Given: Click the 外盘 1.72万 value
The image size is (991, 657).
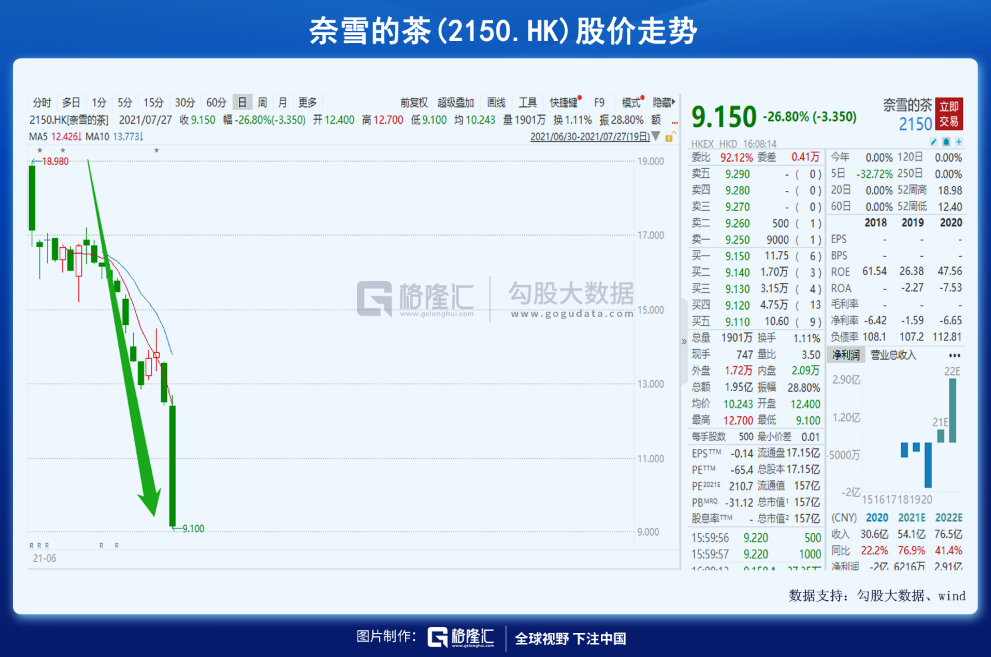Looking at the screenshot, I should point(738,371).
